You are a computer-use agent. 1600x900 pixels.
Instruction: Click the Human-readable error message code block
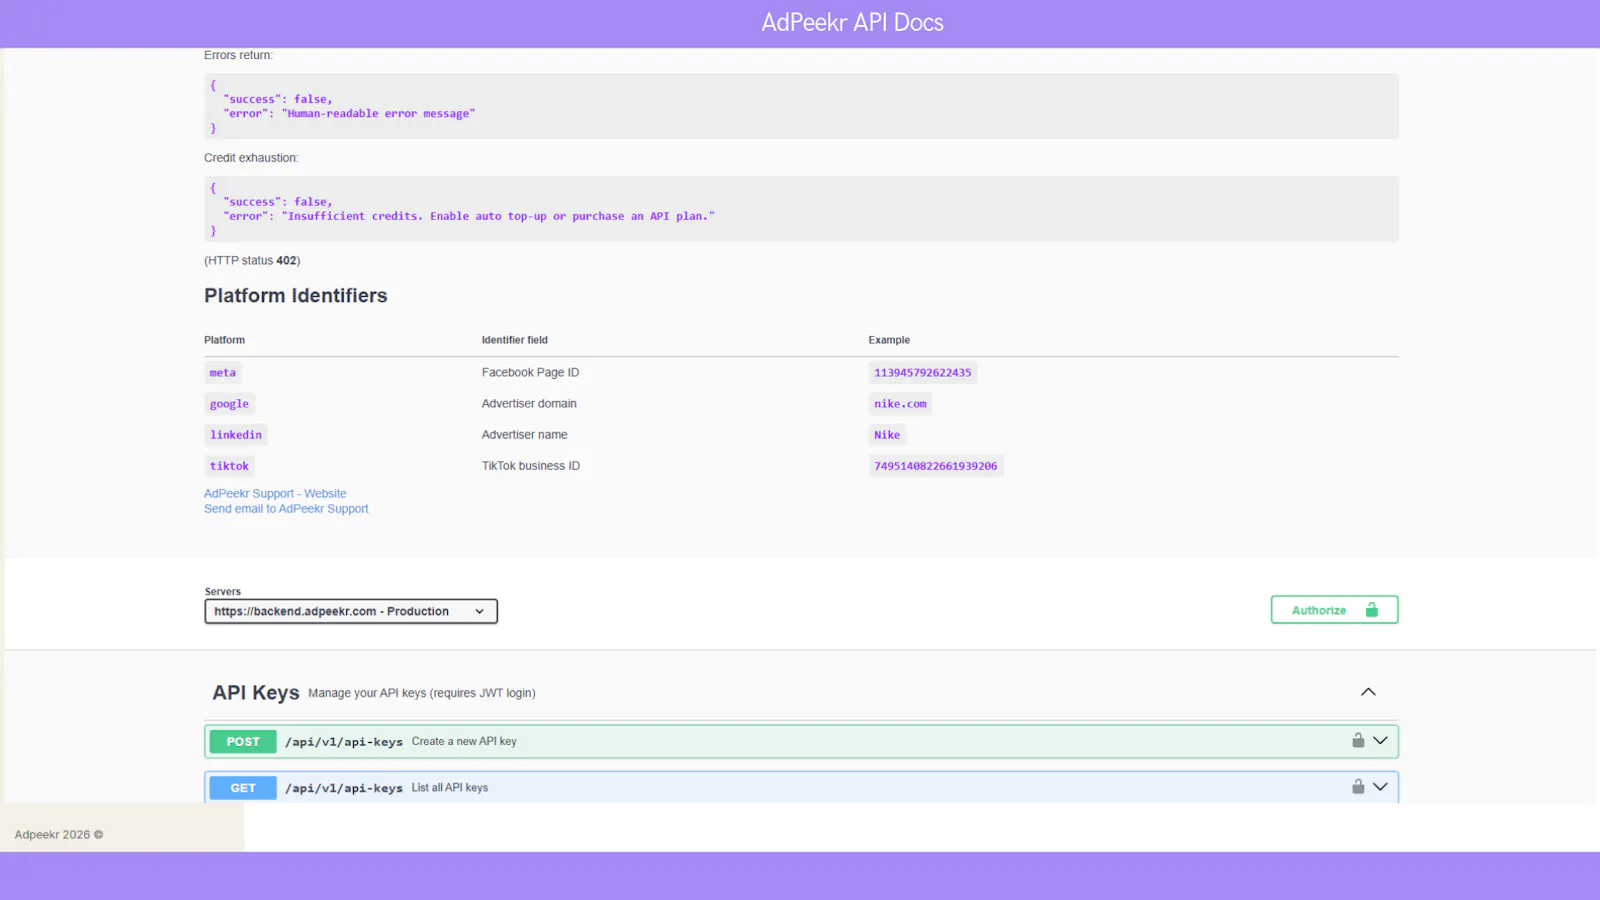point(801,106)
